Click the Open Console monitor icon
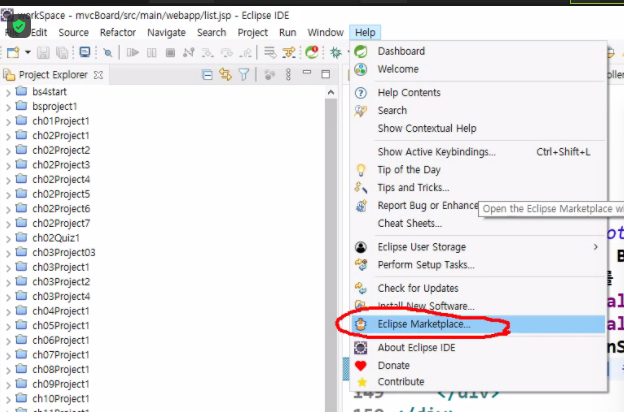The width and height of the screenshot is (624, 412). 85,52
